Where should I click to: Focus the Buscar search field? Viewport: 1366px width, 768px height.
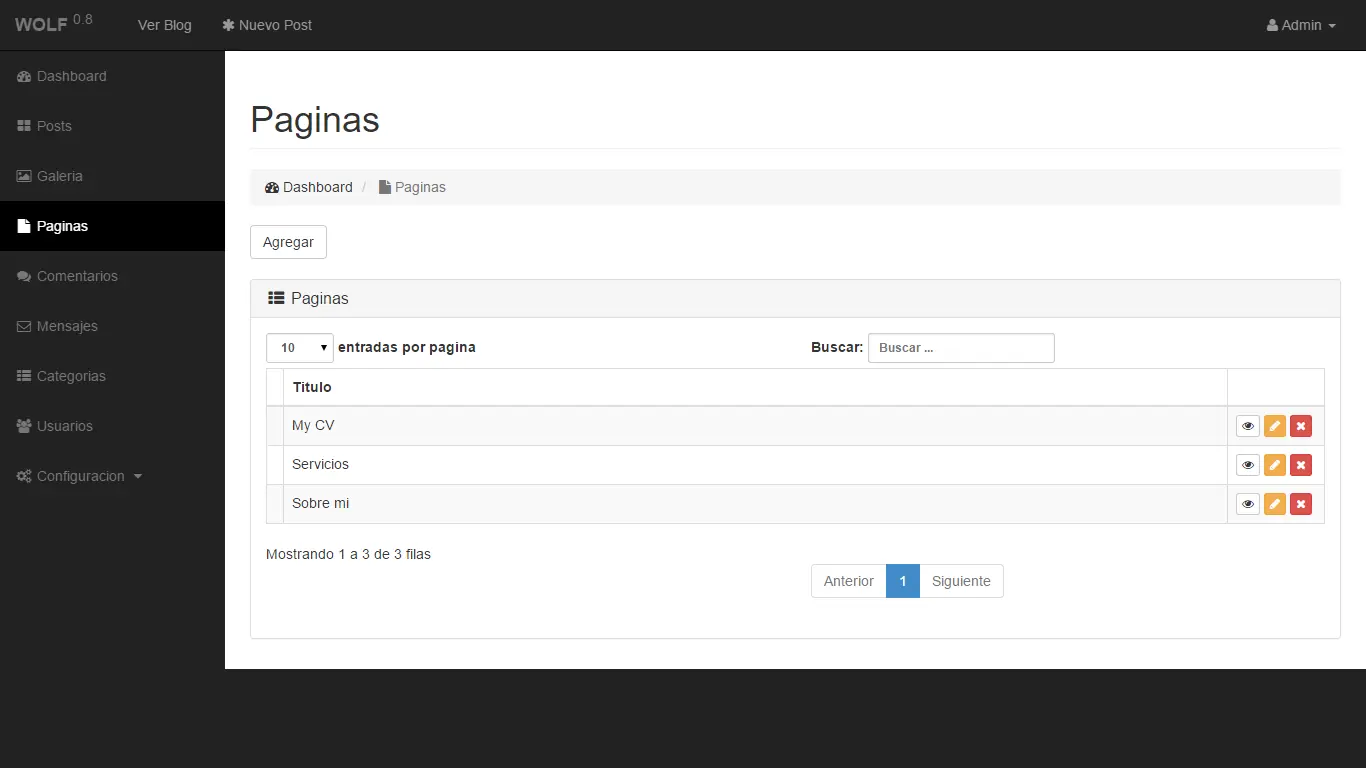click(x=961, y=348)
